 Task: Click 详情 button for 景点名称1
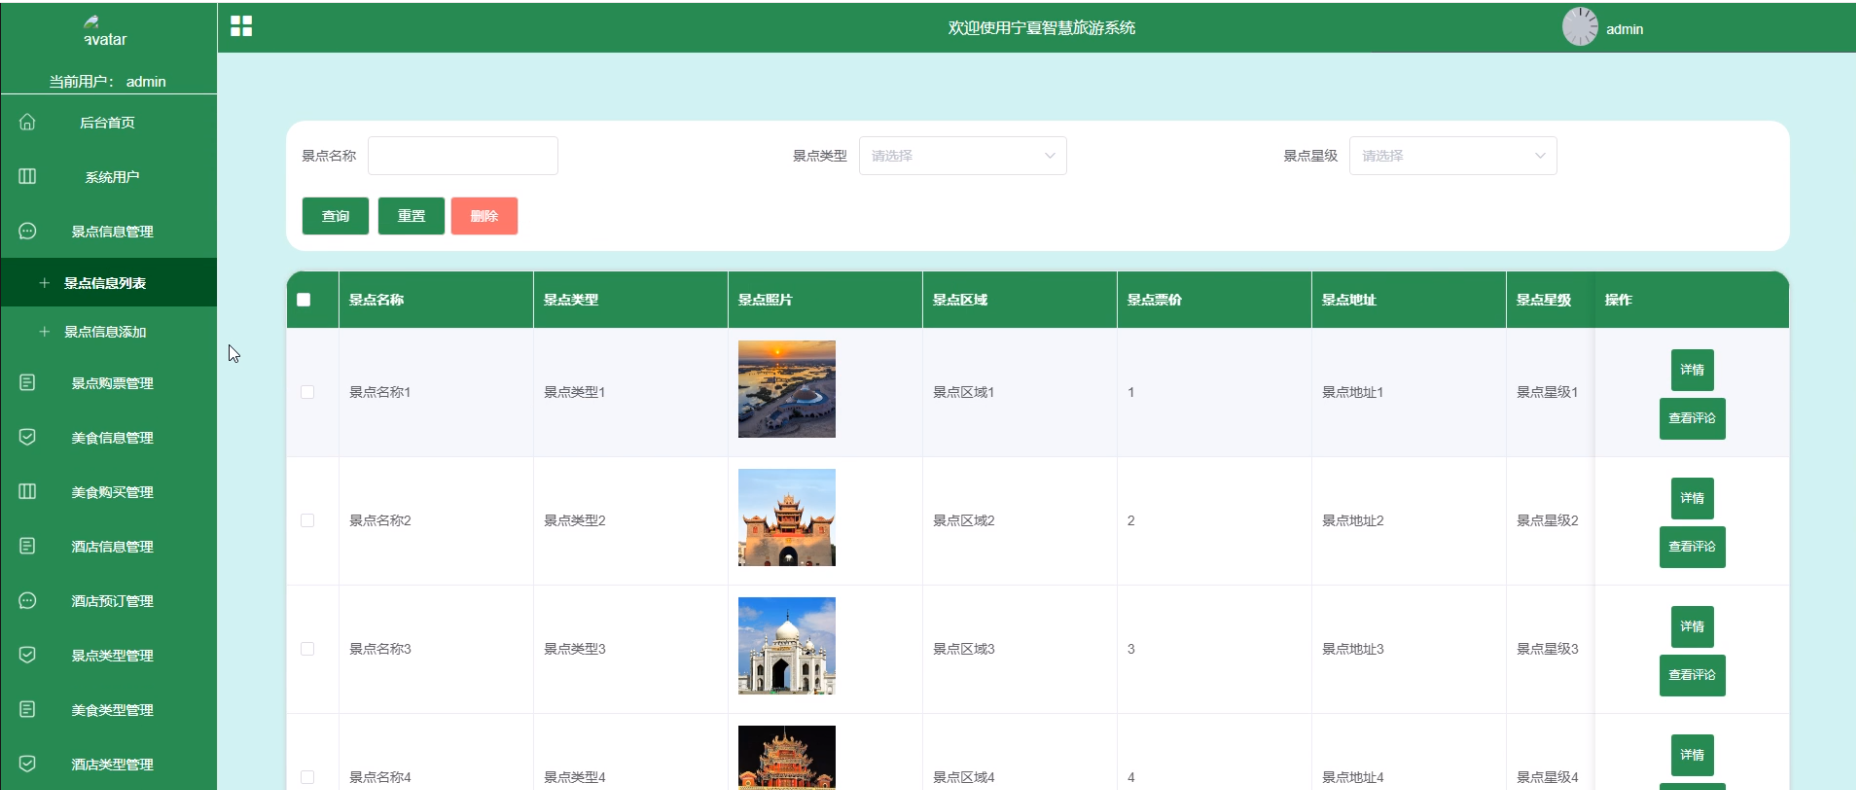click(1692, 370)
